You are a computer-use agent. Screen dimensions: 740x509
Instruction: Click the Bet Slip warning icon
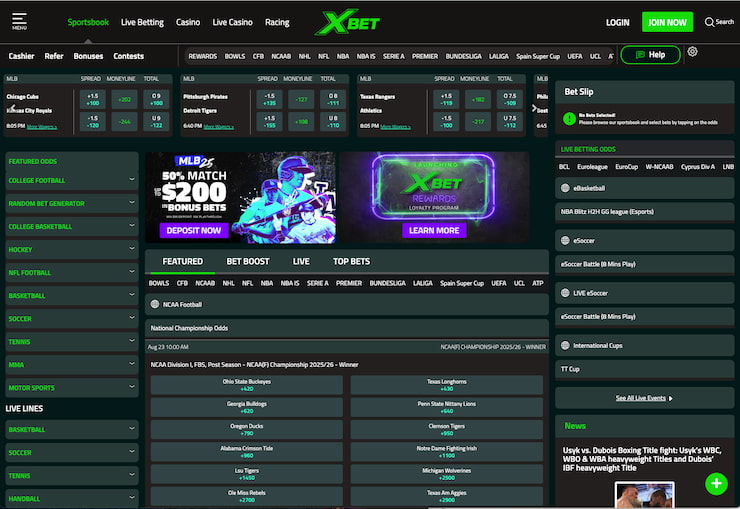(x=569, y=118)
